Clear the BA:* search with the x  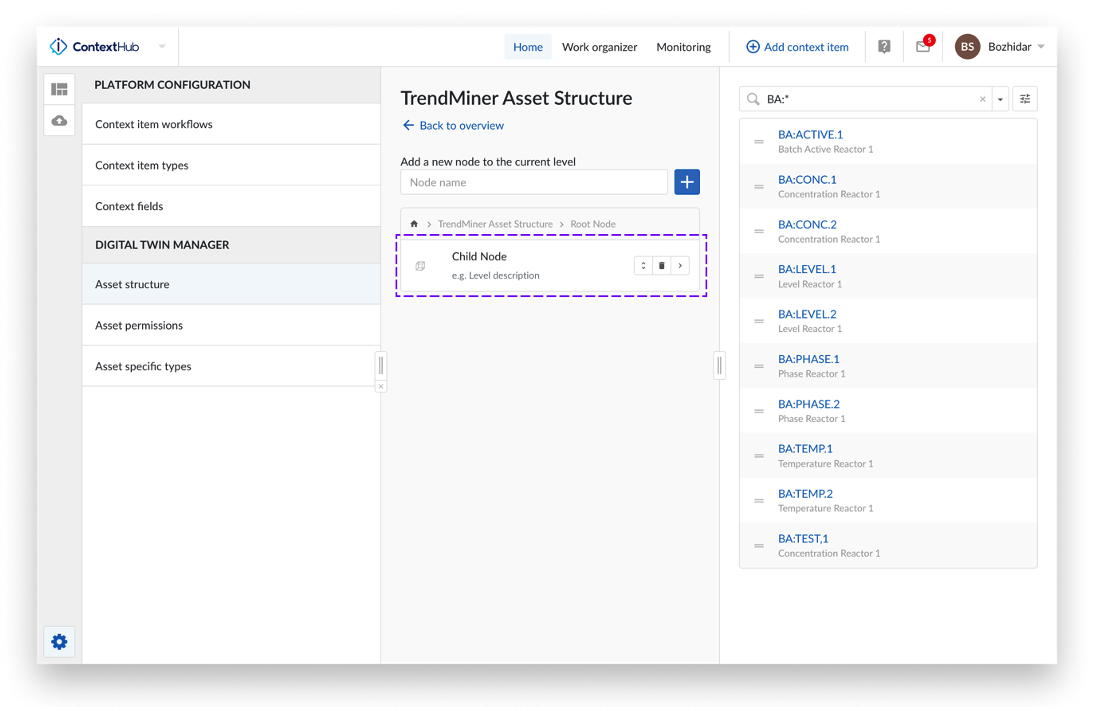coord(982,99)
